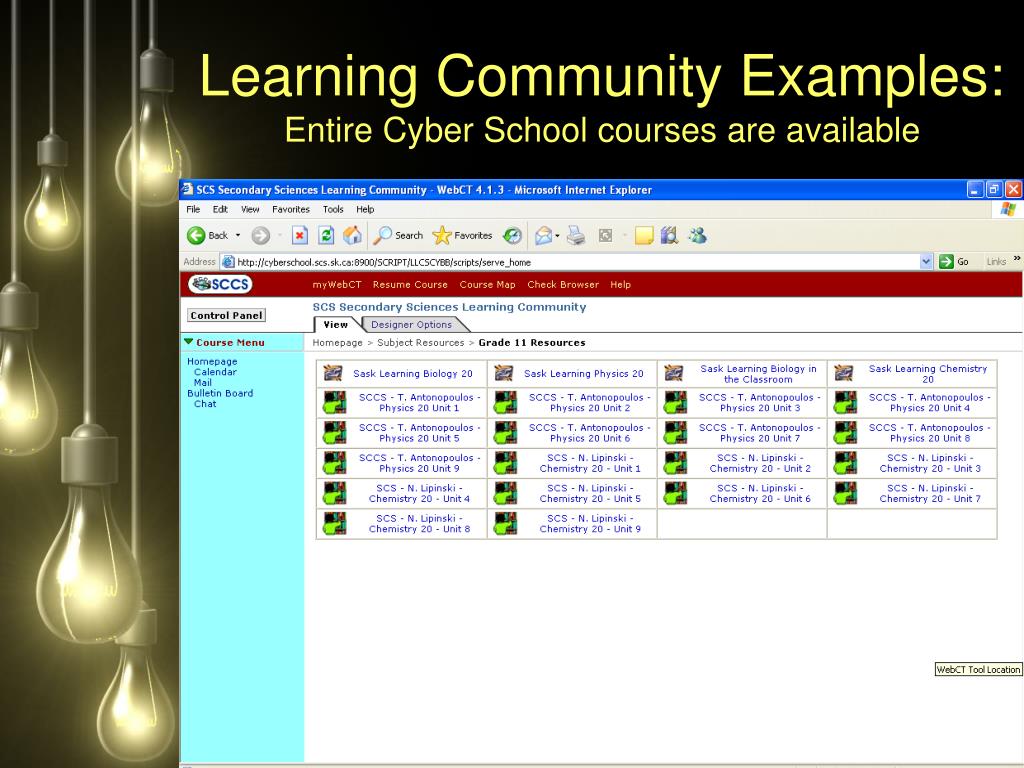
Task: Click the yellow note toolbar icon
Action: (x=644, y=236)
